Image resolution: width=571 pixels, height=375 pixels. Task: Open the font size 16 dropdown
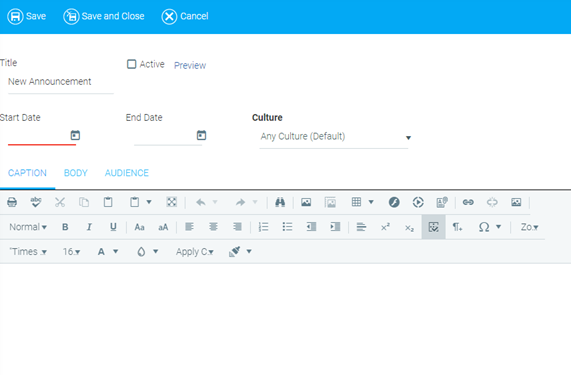point(71,252)
